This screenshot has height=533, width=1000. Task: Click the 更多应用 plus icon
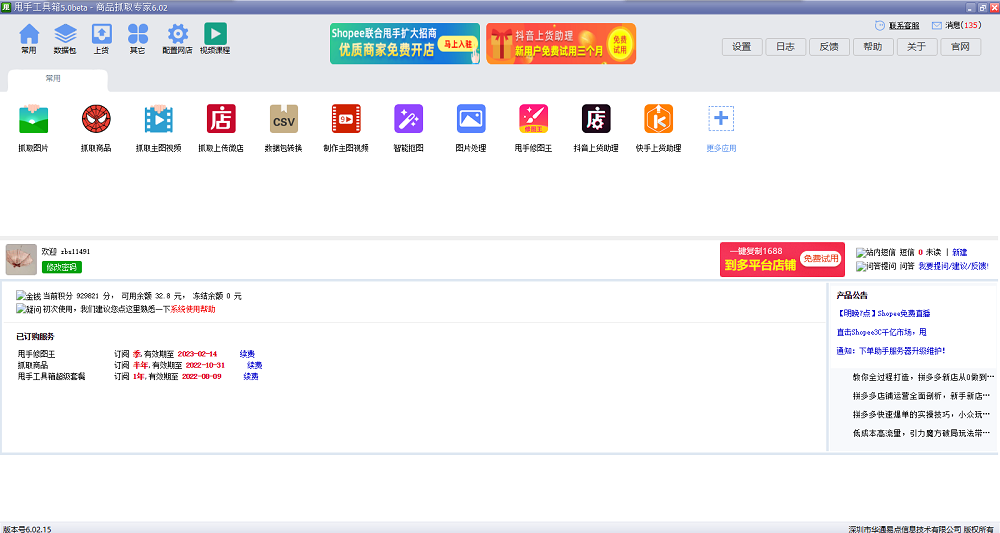(x=721, y=120)
